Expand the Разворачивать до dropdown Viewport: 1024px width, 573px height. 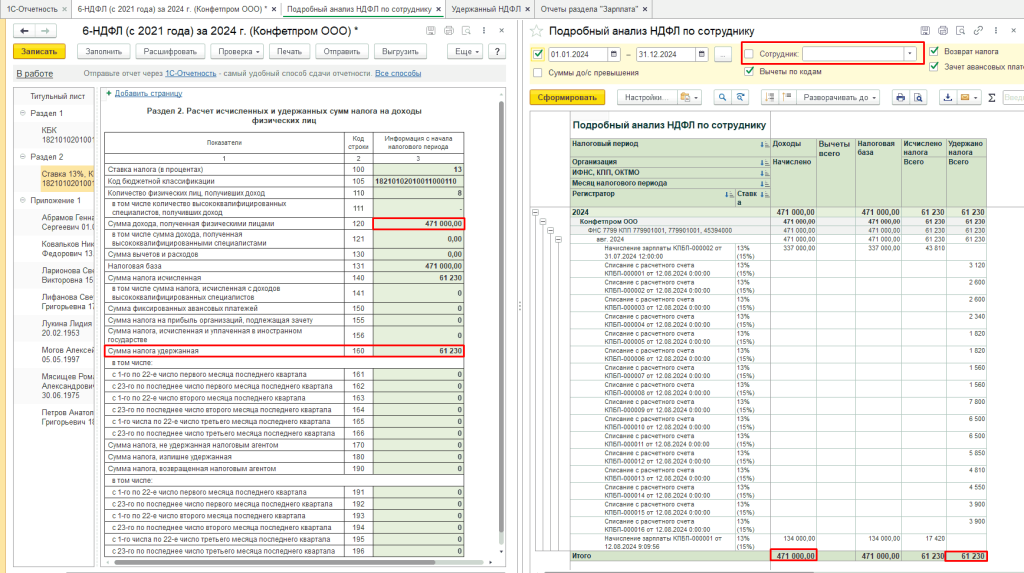click(839, 98)
